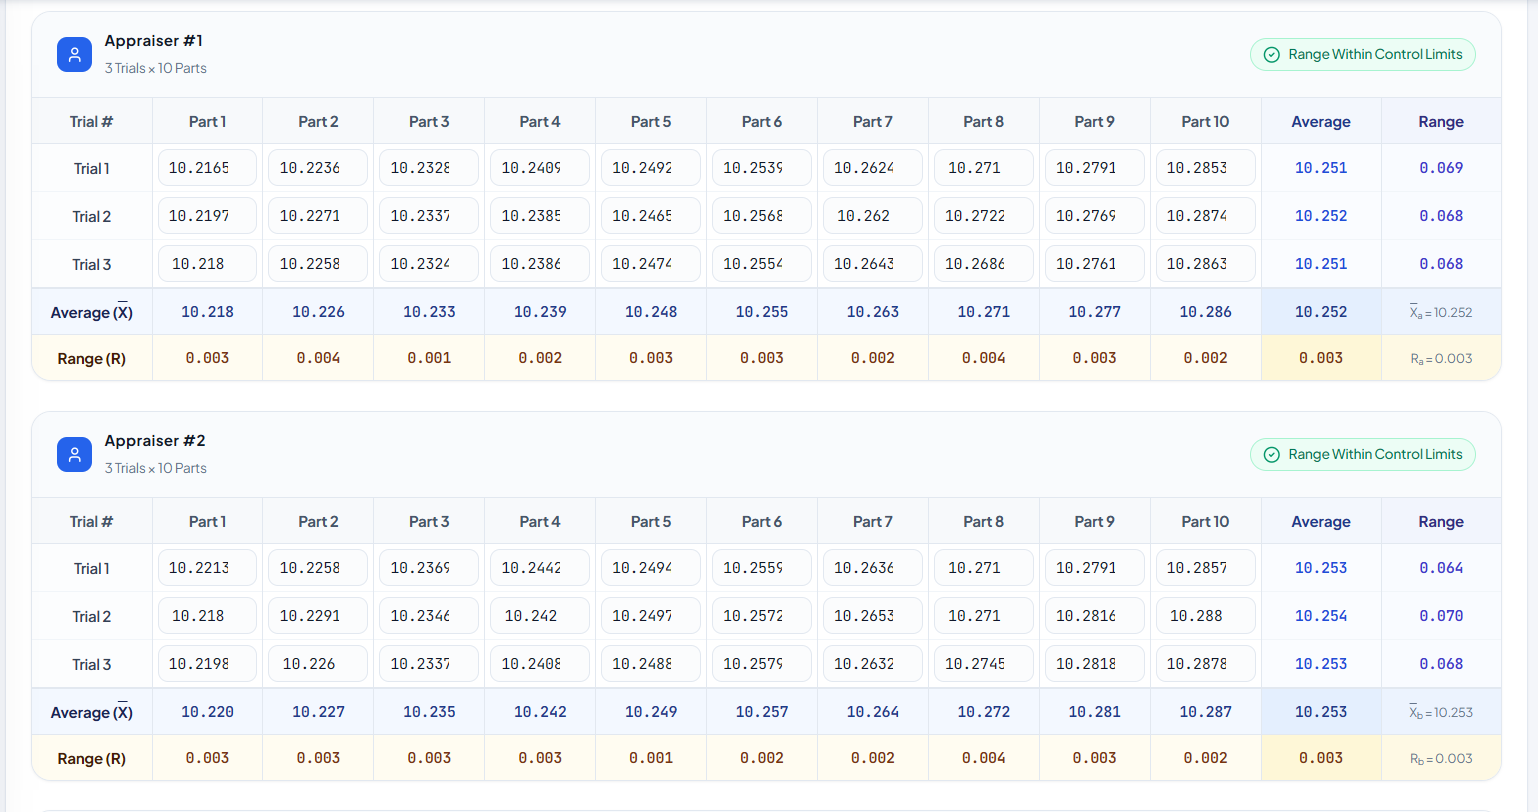1538x812 pixels.
Task: Edit Appraiser #2 Trial 2 Part 1 value 10.218
Action: tap(207, 616)
